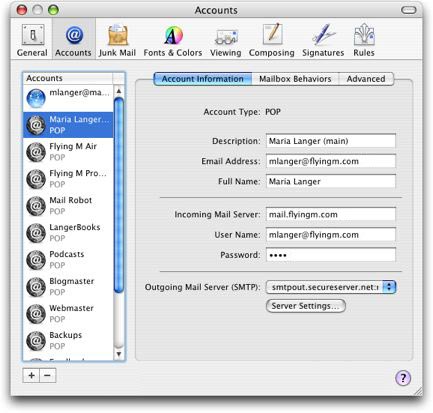Click into the Email Address field
This screenshot has width=433, height=413.
point(331,161)
